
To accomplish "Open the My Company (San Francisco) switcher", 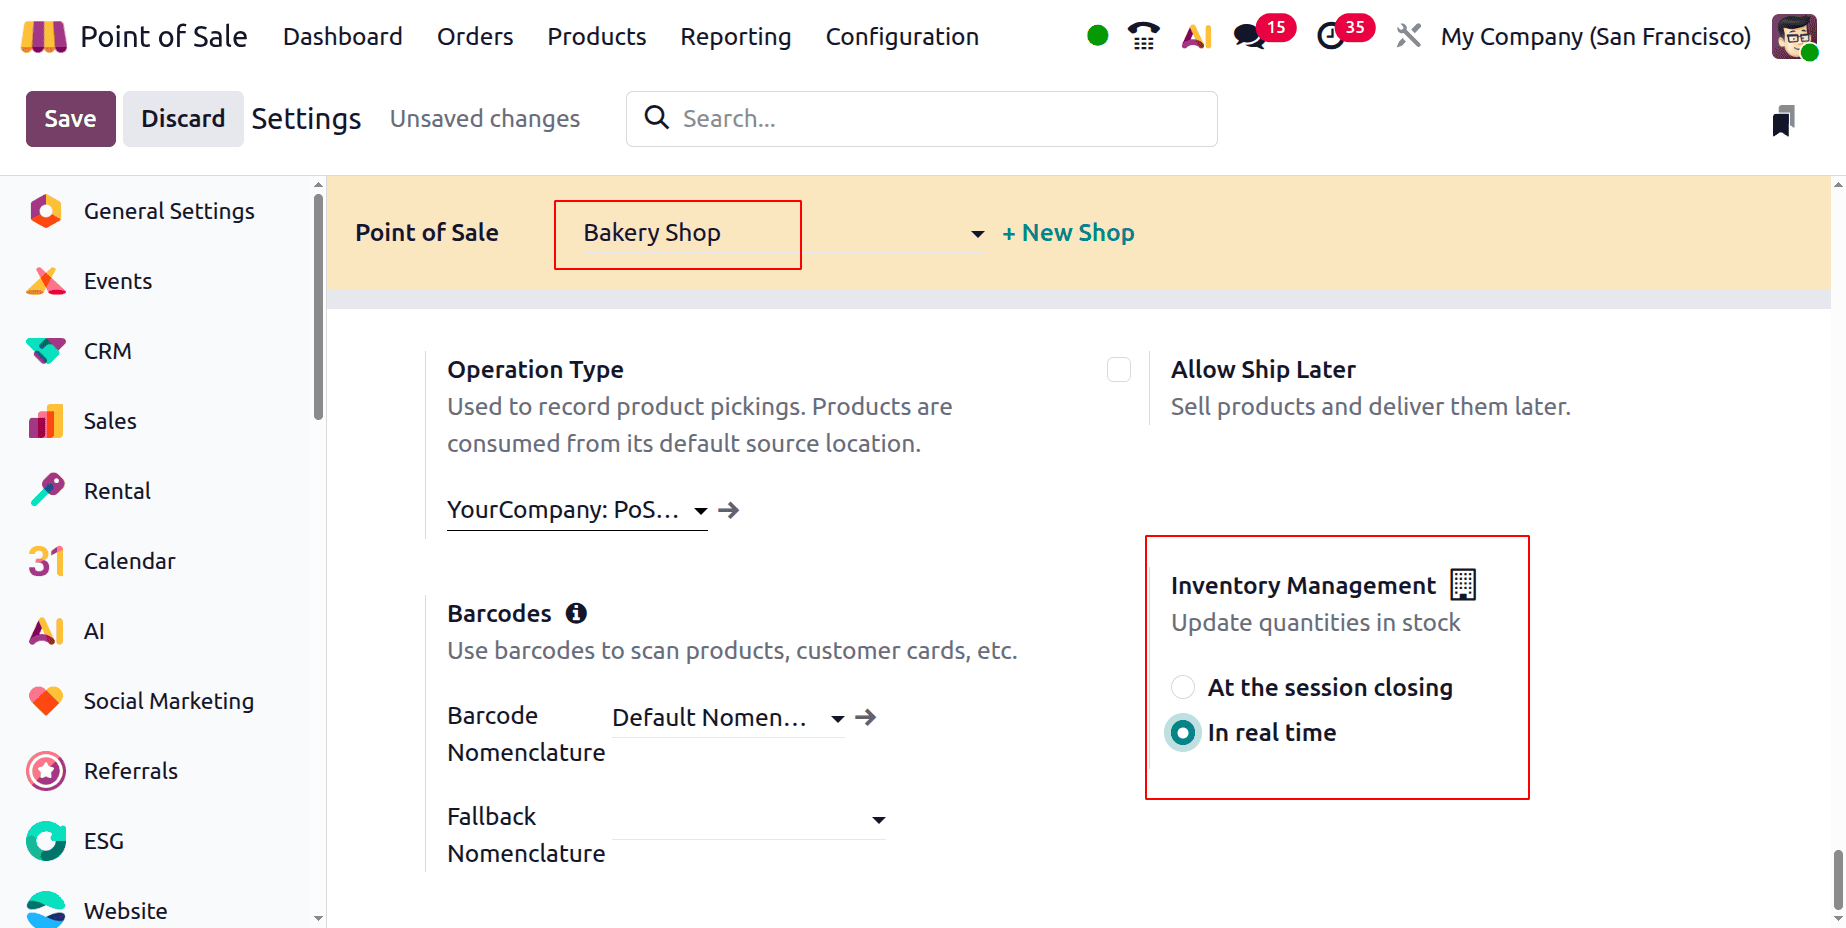I will 1596,37.
